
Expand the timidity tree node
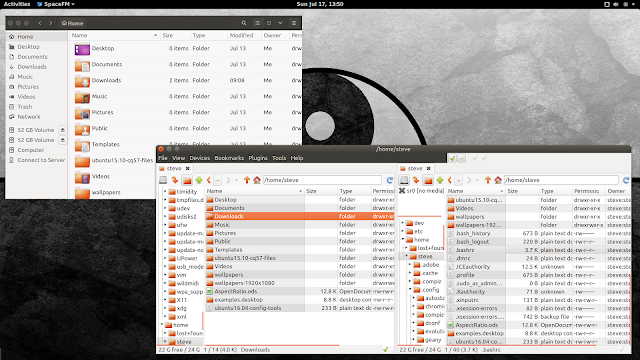(165, 191)
